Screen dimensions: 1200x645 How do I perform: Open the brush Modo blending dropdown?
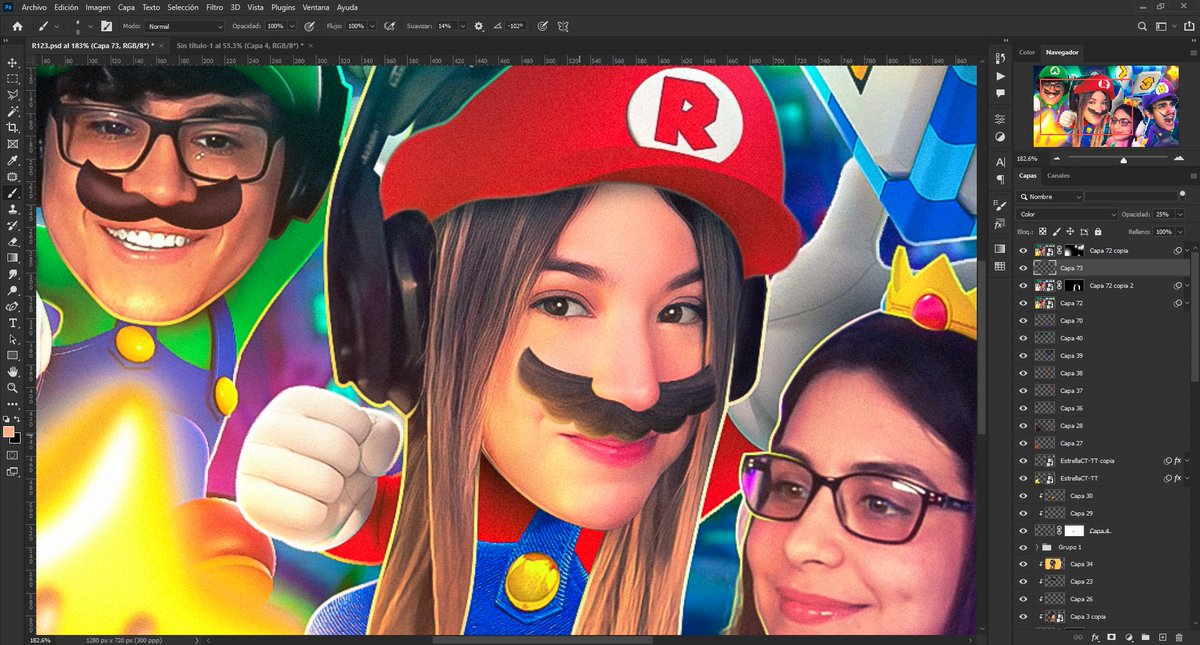point(185,26)
